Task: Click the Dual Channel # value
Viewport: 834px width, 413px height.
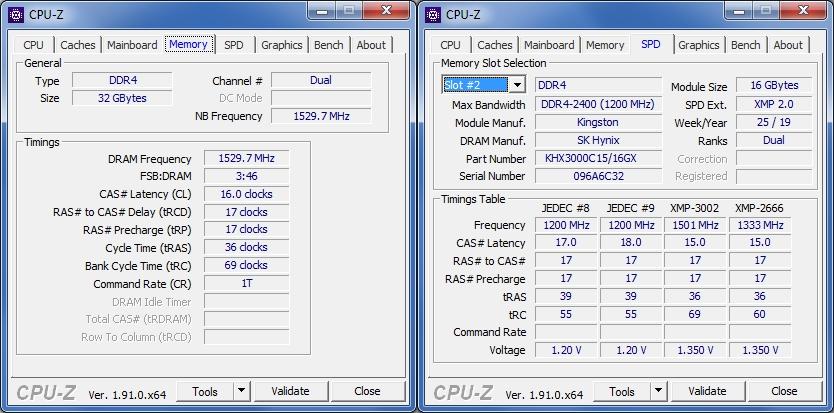Action: [321, 80]
